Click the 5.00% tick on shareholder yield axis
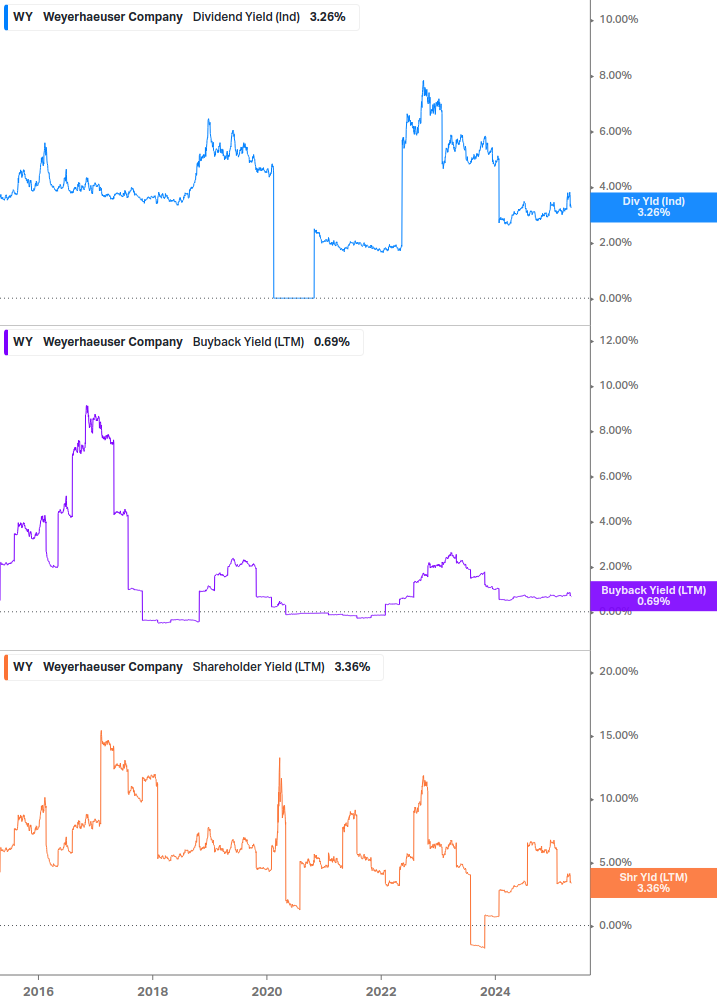 615,862
